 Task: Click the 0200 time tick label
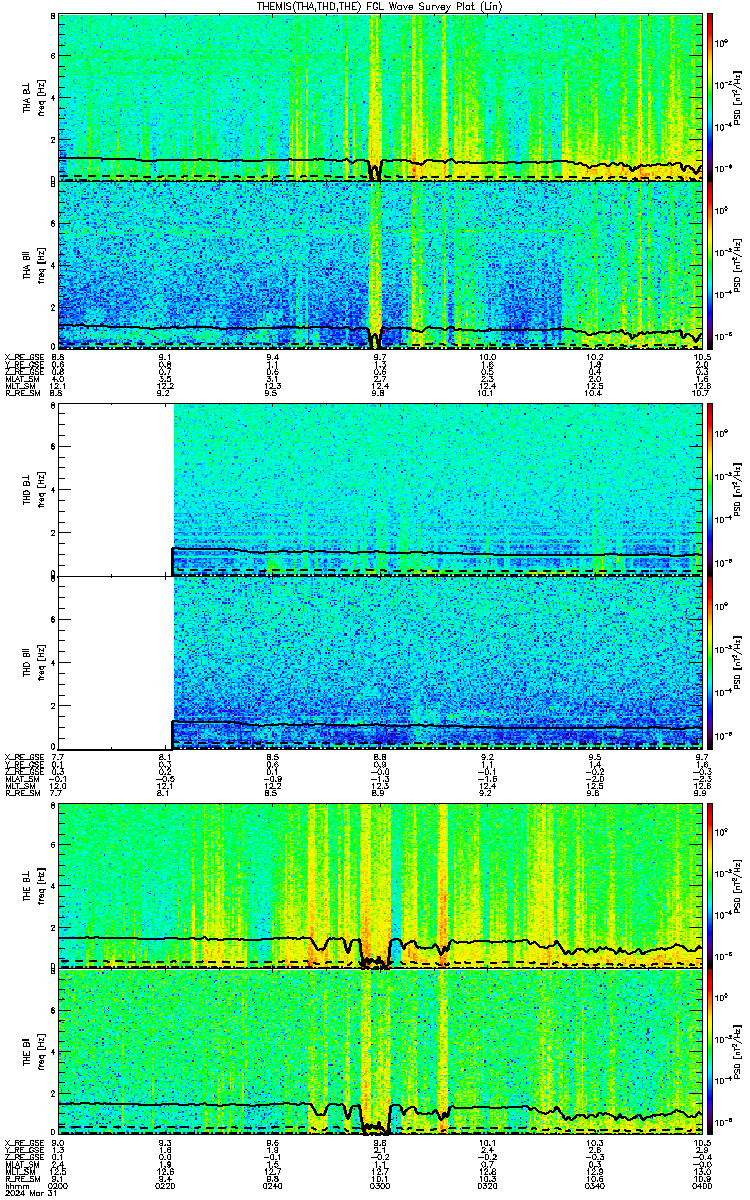point(59,1185)
